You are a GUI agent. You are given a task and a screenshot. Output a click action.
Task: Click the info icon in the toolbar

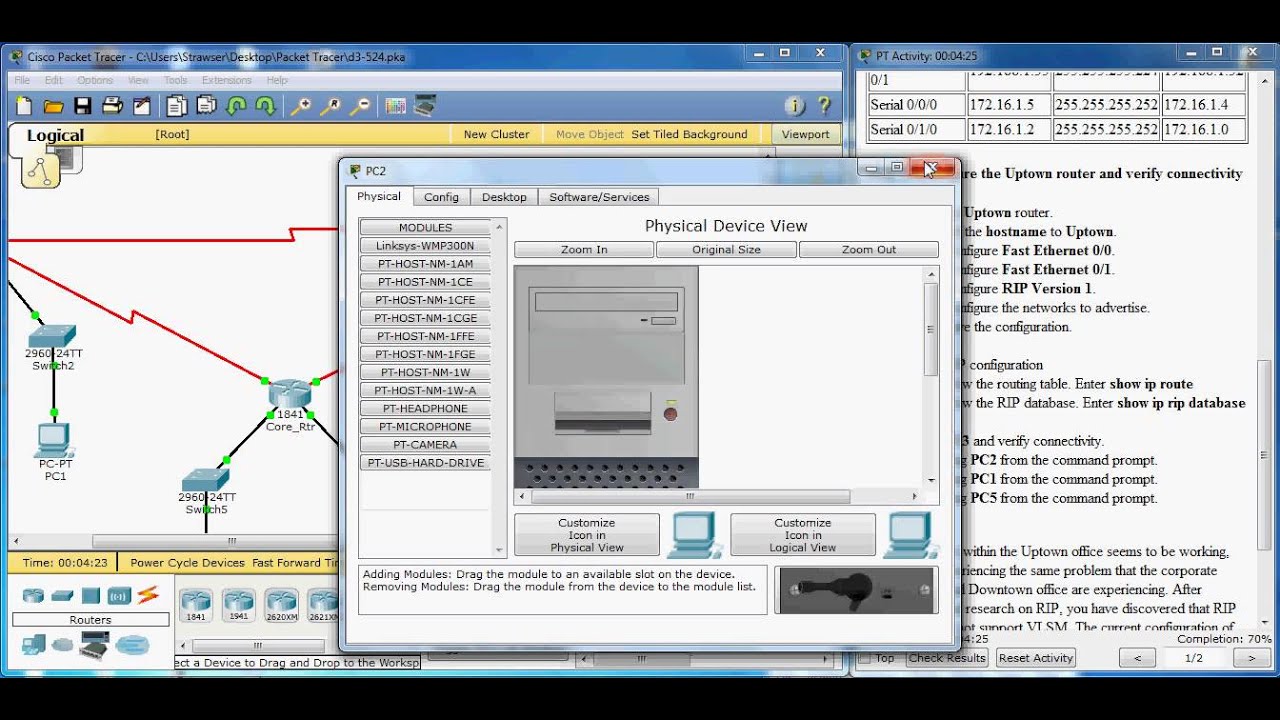point(795,106)
